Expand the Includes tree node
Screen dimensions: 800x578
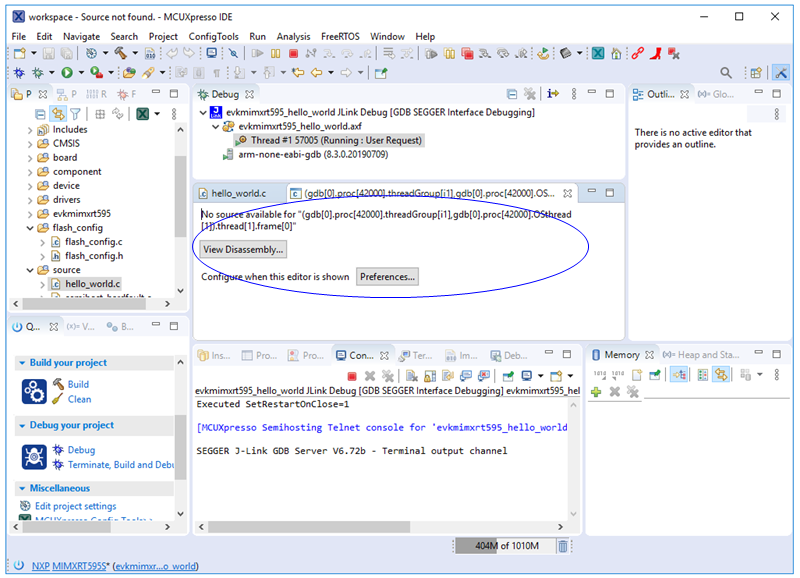(30, 130)
